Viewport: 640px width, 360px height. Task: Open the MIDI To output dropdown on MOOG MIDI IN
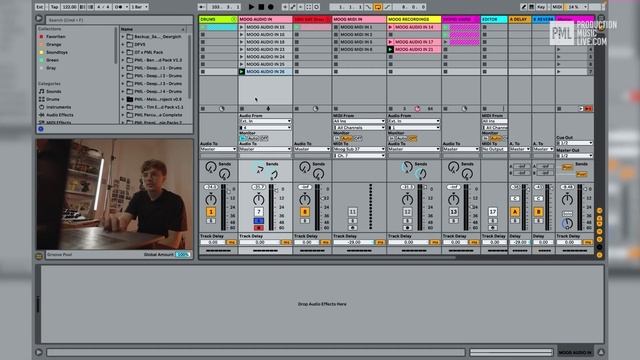pos(359,149)
